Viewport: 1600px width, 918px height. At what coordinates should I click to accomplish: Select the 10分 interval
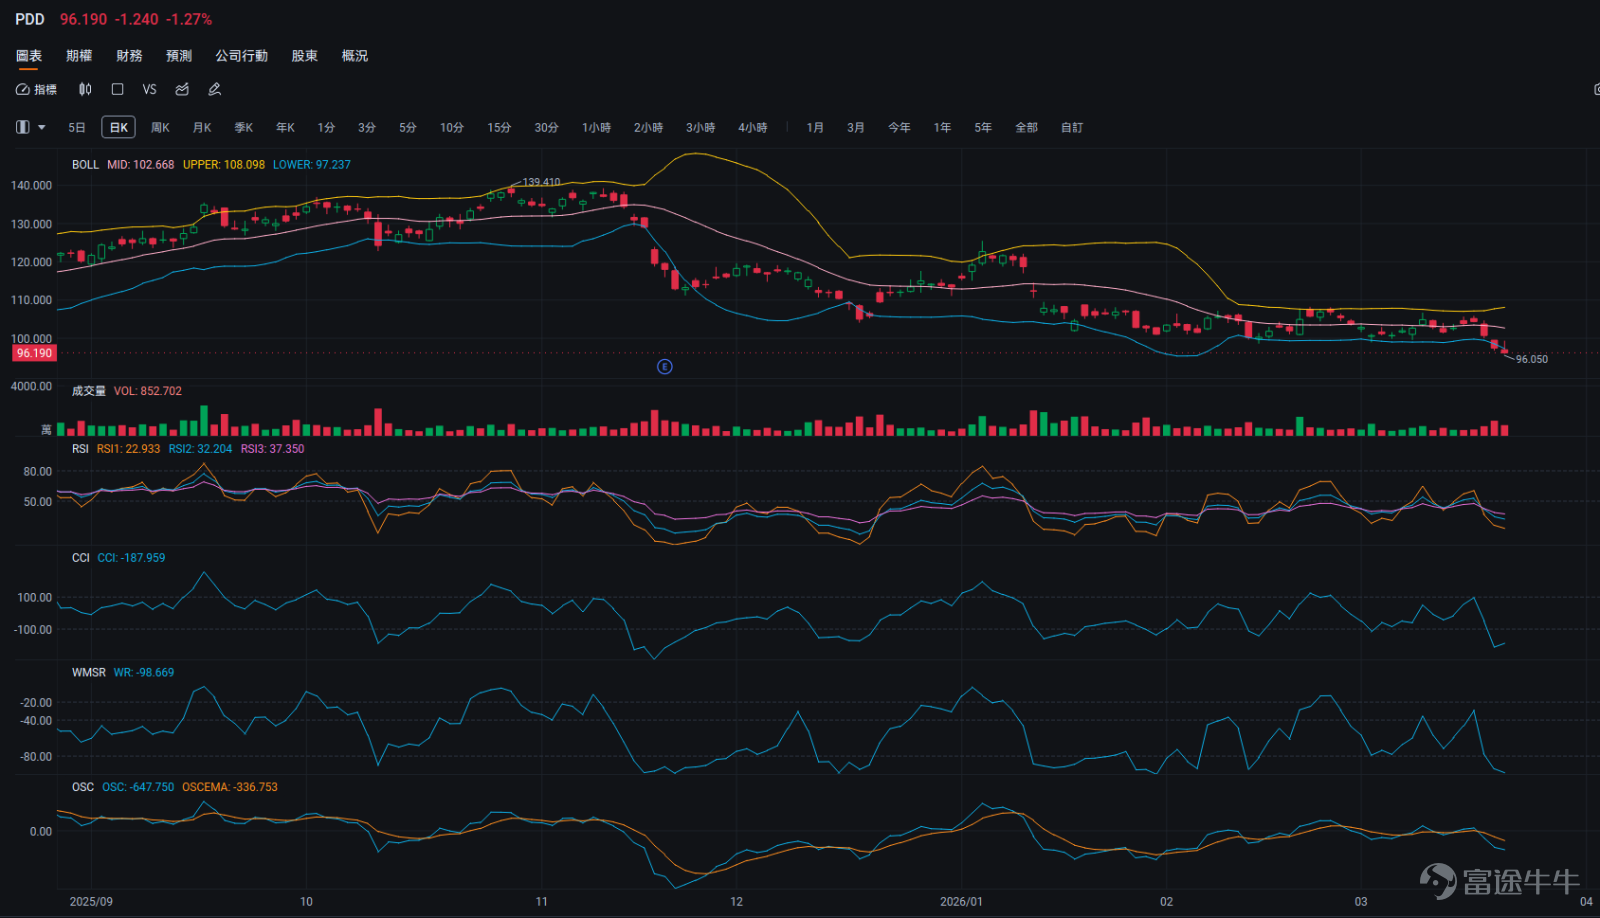452,128
